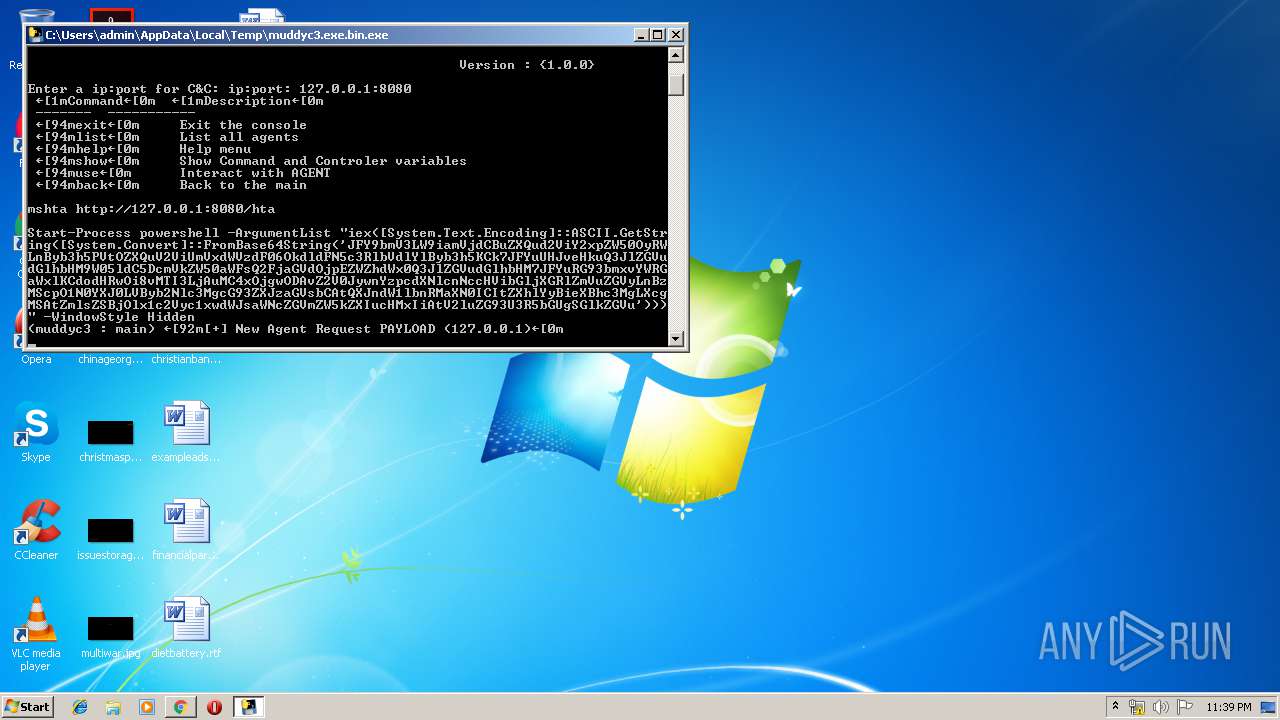Close the muddyc3 console window
The image size is (1280, 720).
[x=676, y=35]
